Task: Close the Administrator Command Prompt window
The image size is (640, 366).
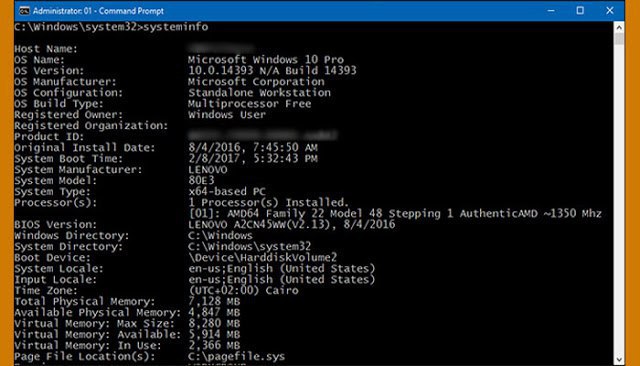Action: click(x=609, y=11)
